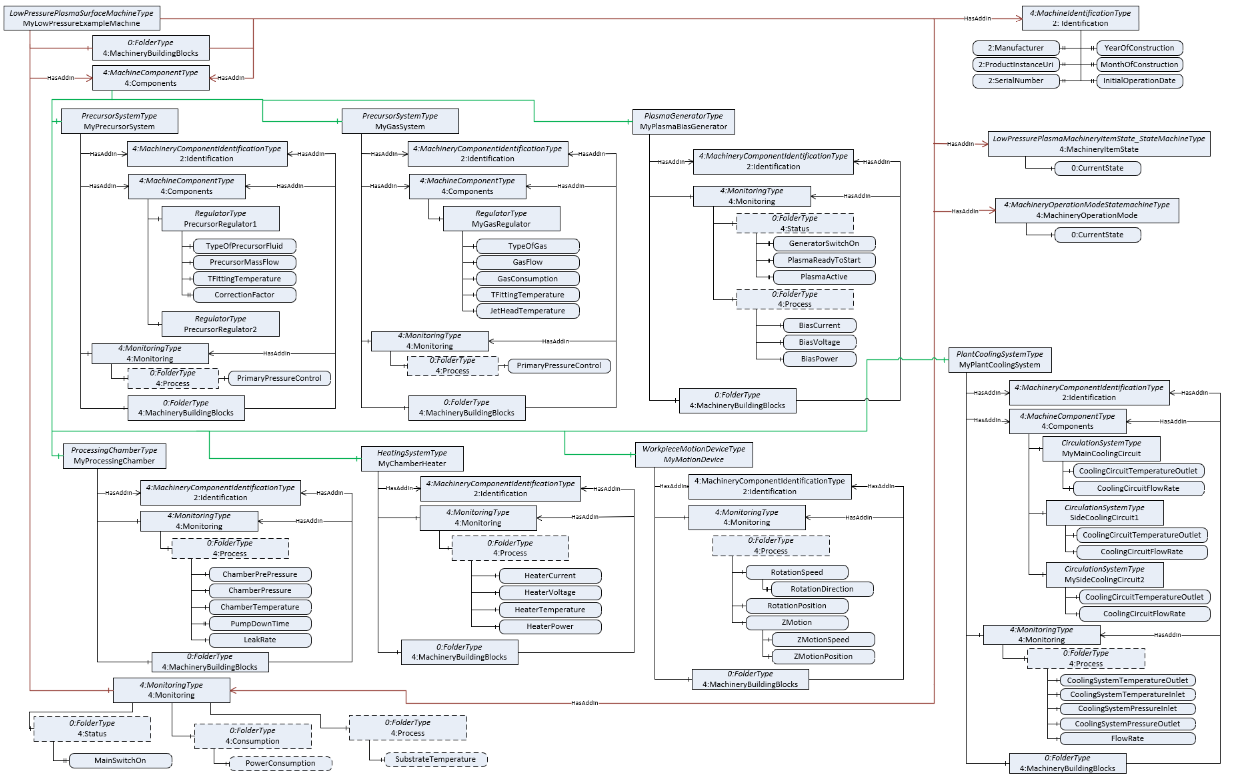Select the PrecursorRegulator1 box
Image resolution: width=1238 pixels, height=774 pixels.
(x=221, y=219)
